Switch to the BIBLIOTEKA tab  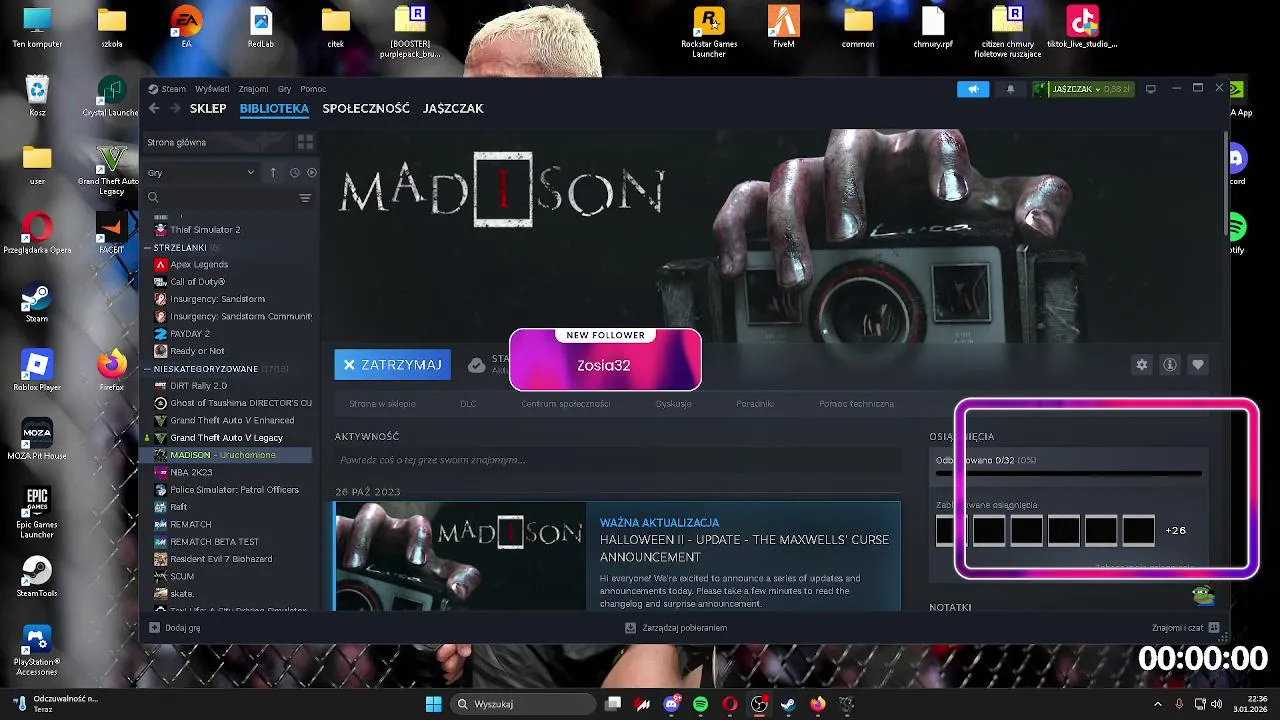pyautogui.click(x=274, y=108)
